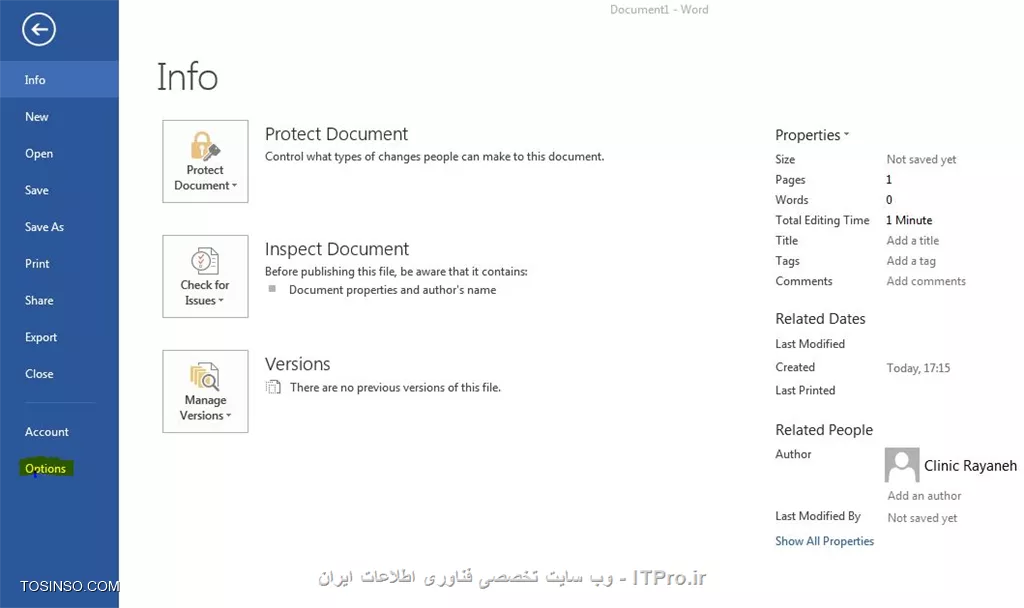Viewport: 1024px width, 608px height.
Task: Click the 'Last Printed' label
Action: (x=805, y=391)
